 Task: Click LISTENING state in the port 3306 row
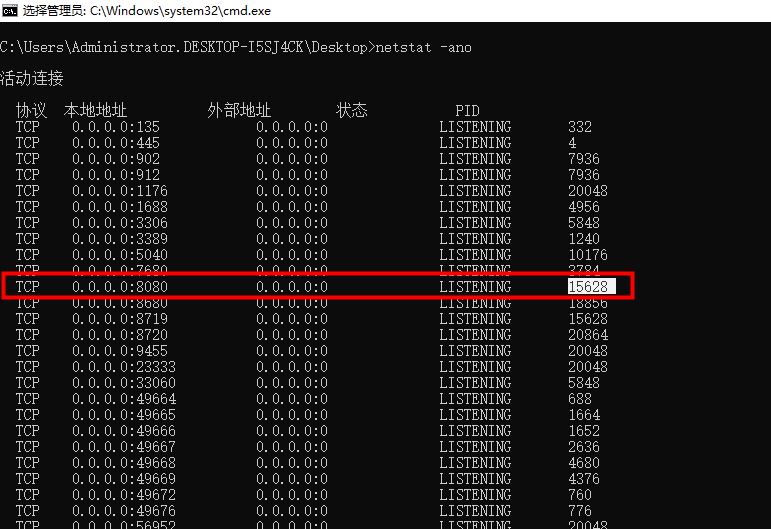tap(475, 223)
